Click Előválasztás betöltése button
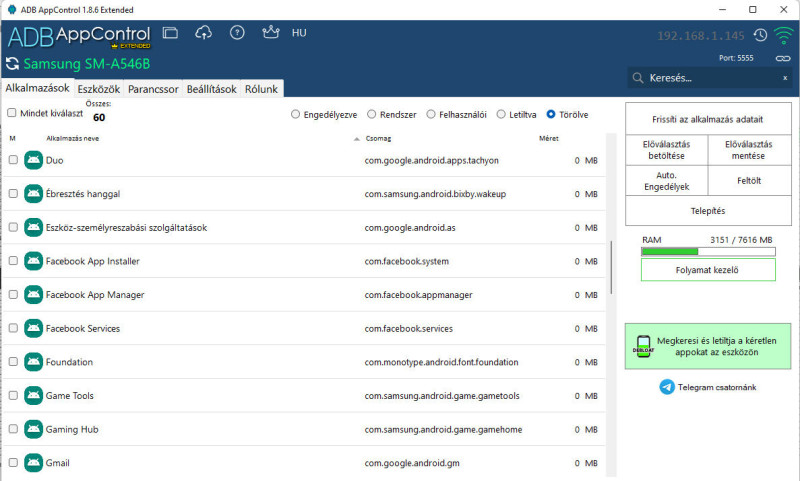 667,150
